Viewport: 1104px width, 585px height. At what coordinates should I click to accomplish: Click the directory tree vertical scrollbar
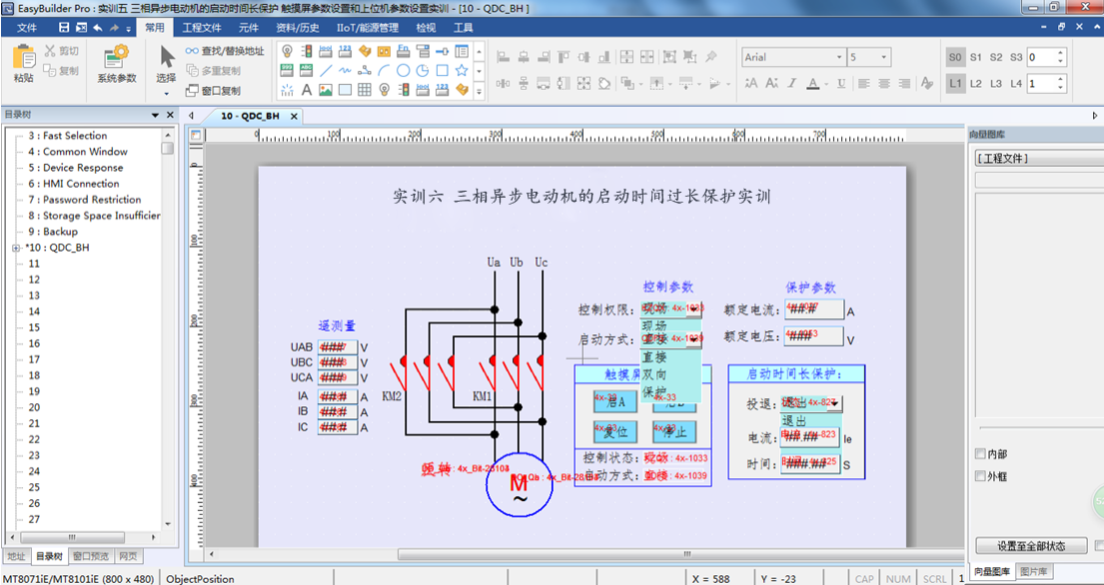(168, 329)
